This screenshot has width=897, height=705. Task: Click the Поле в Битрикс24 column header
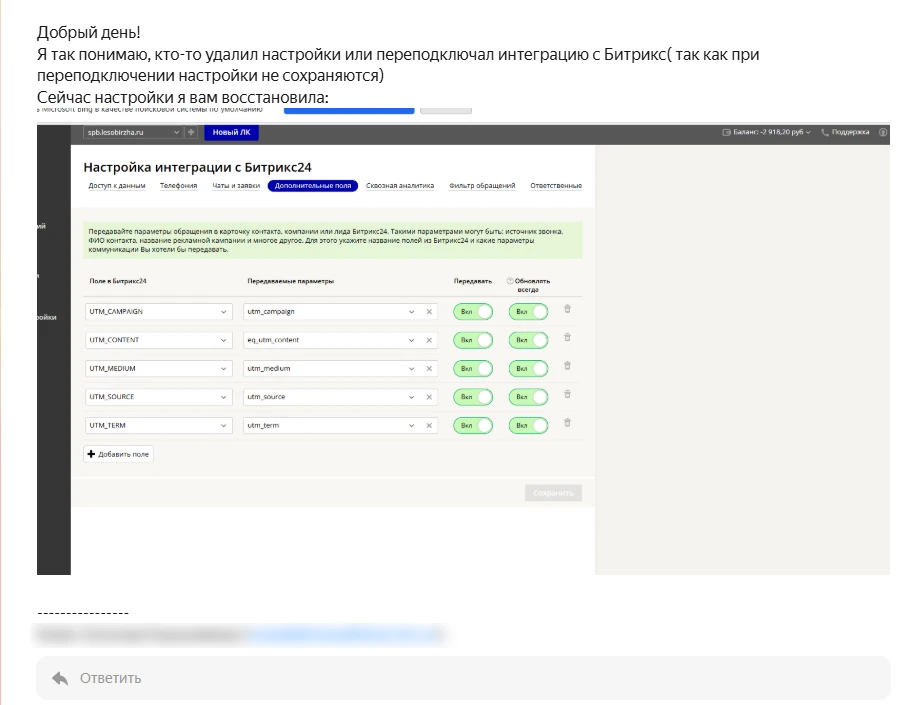118,281
